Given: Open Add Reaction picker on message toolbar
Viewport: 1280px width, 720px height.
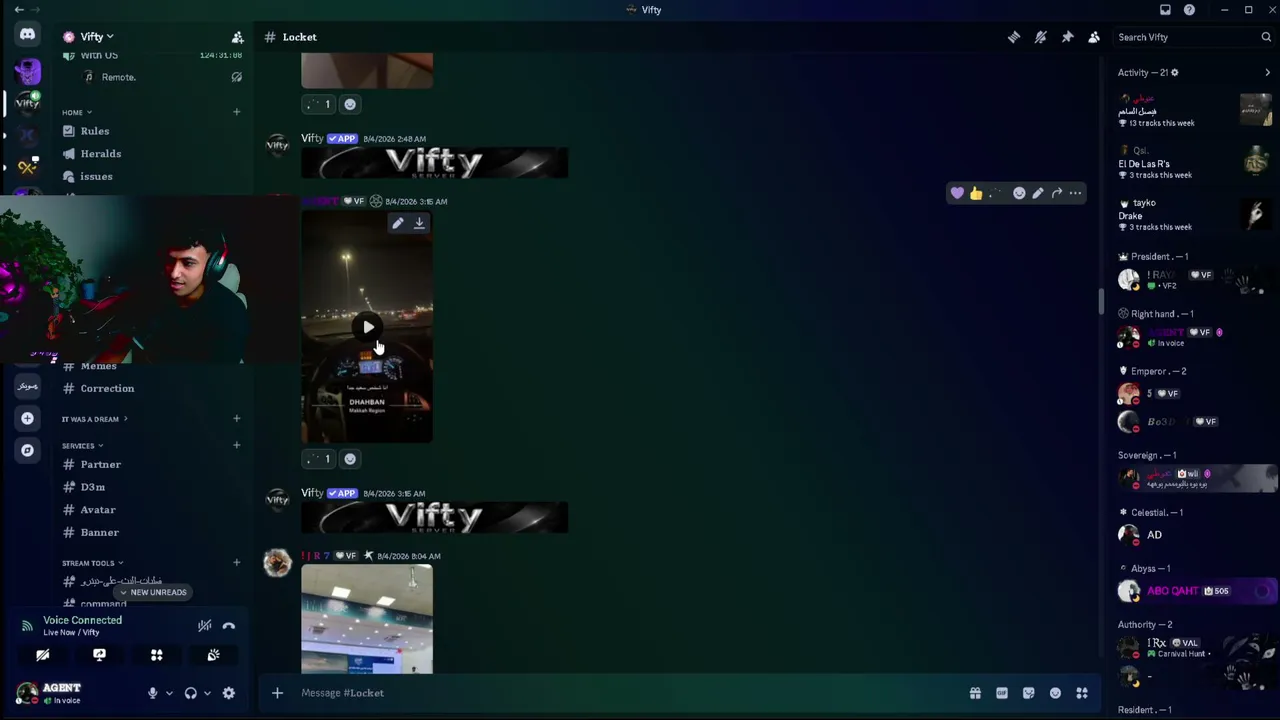Looking at the screenshot, I should 1019,193.
